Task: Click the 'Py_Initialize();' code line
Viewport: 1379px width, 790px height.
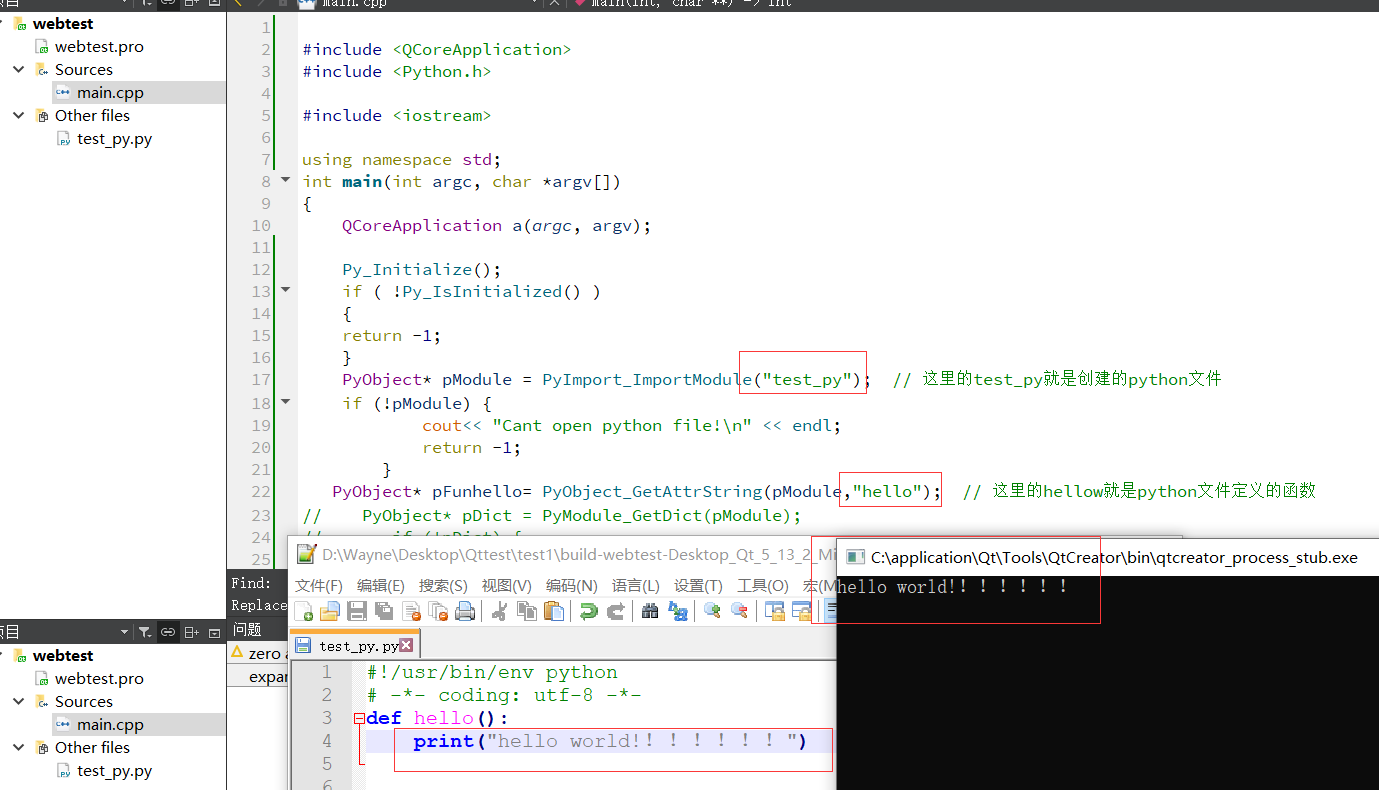Action: point(421,269)
